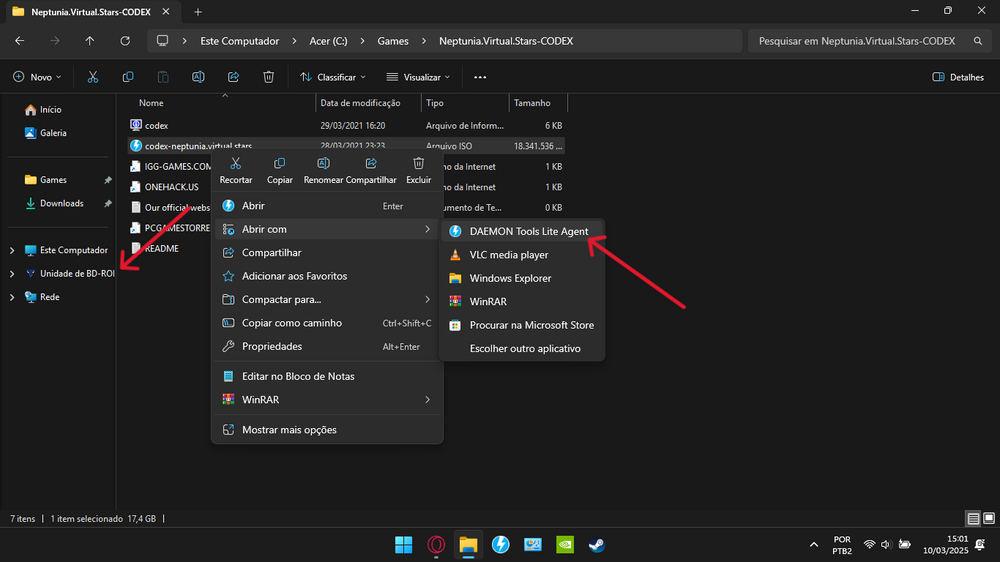This screenshot has height=562, width=1000.
Task: Open the Visualizar view dropdown
Action: coord(418,77)
